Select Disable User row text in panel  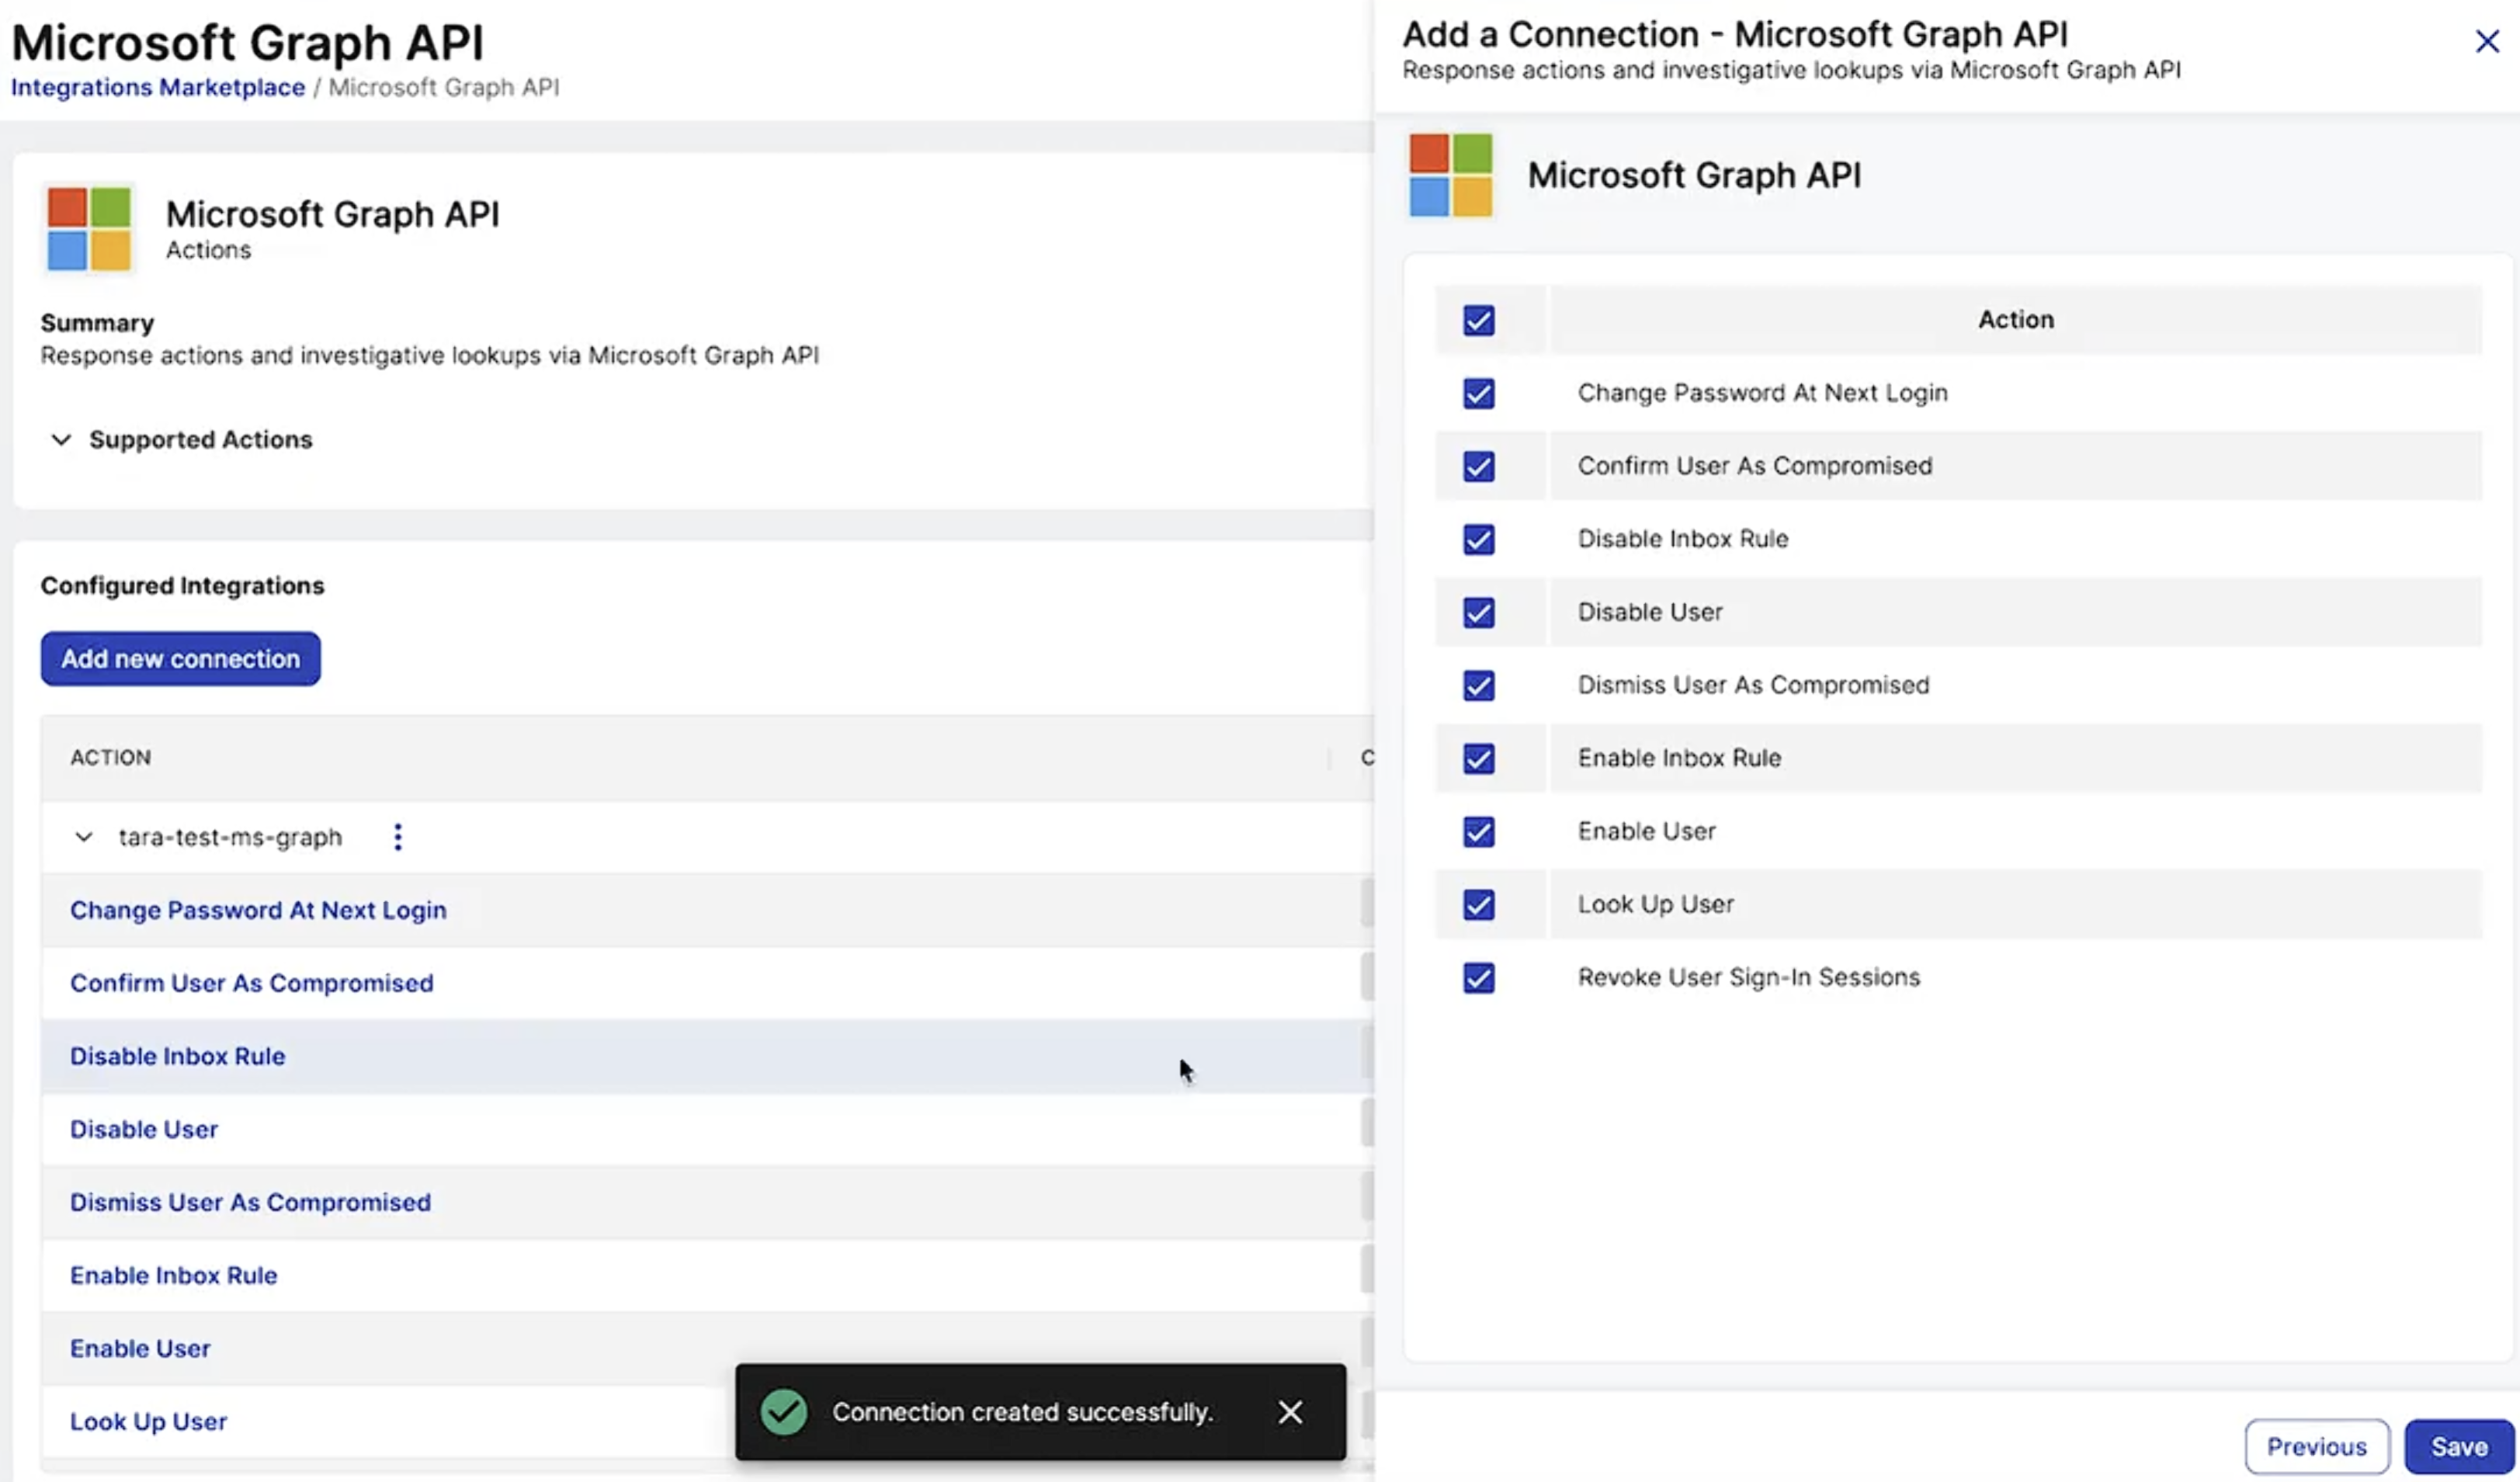coord(1650,612)
